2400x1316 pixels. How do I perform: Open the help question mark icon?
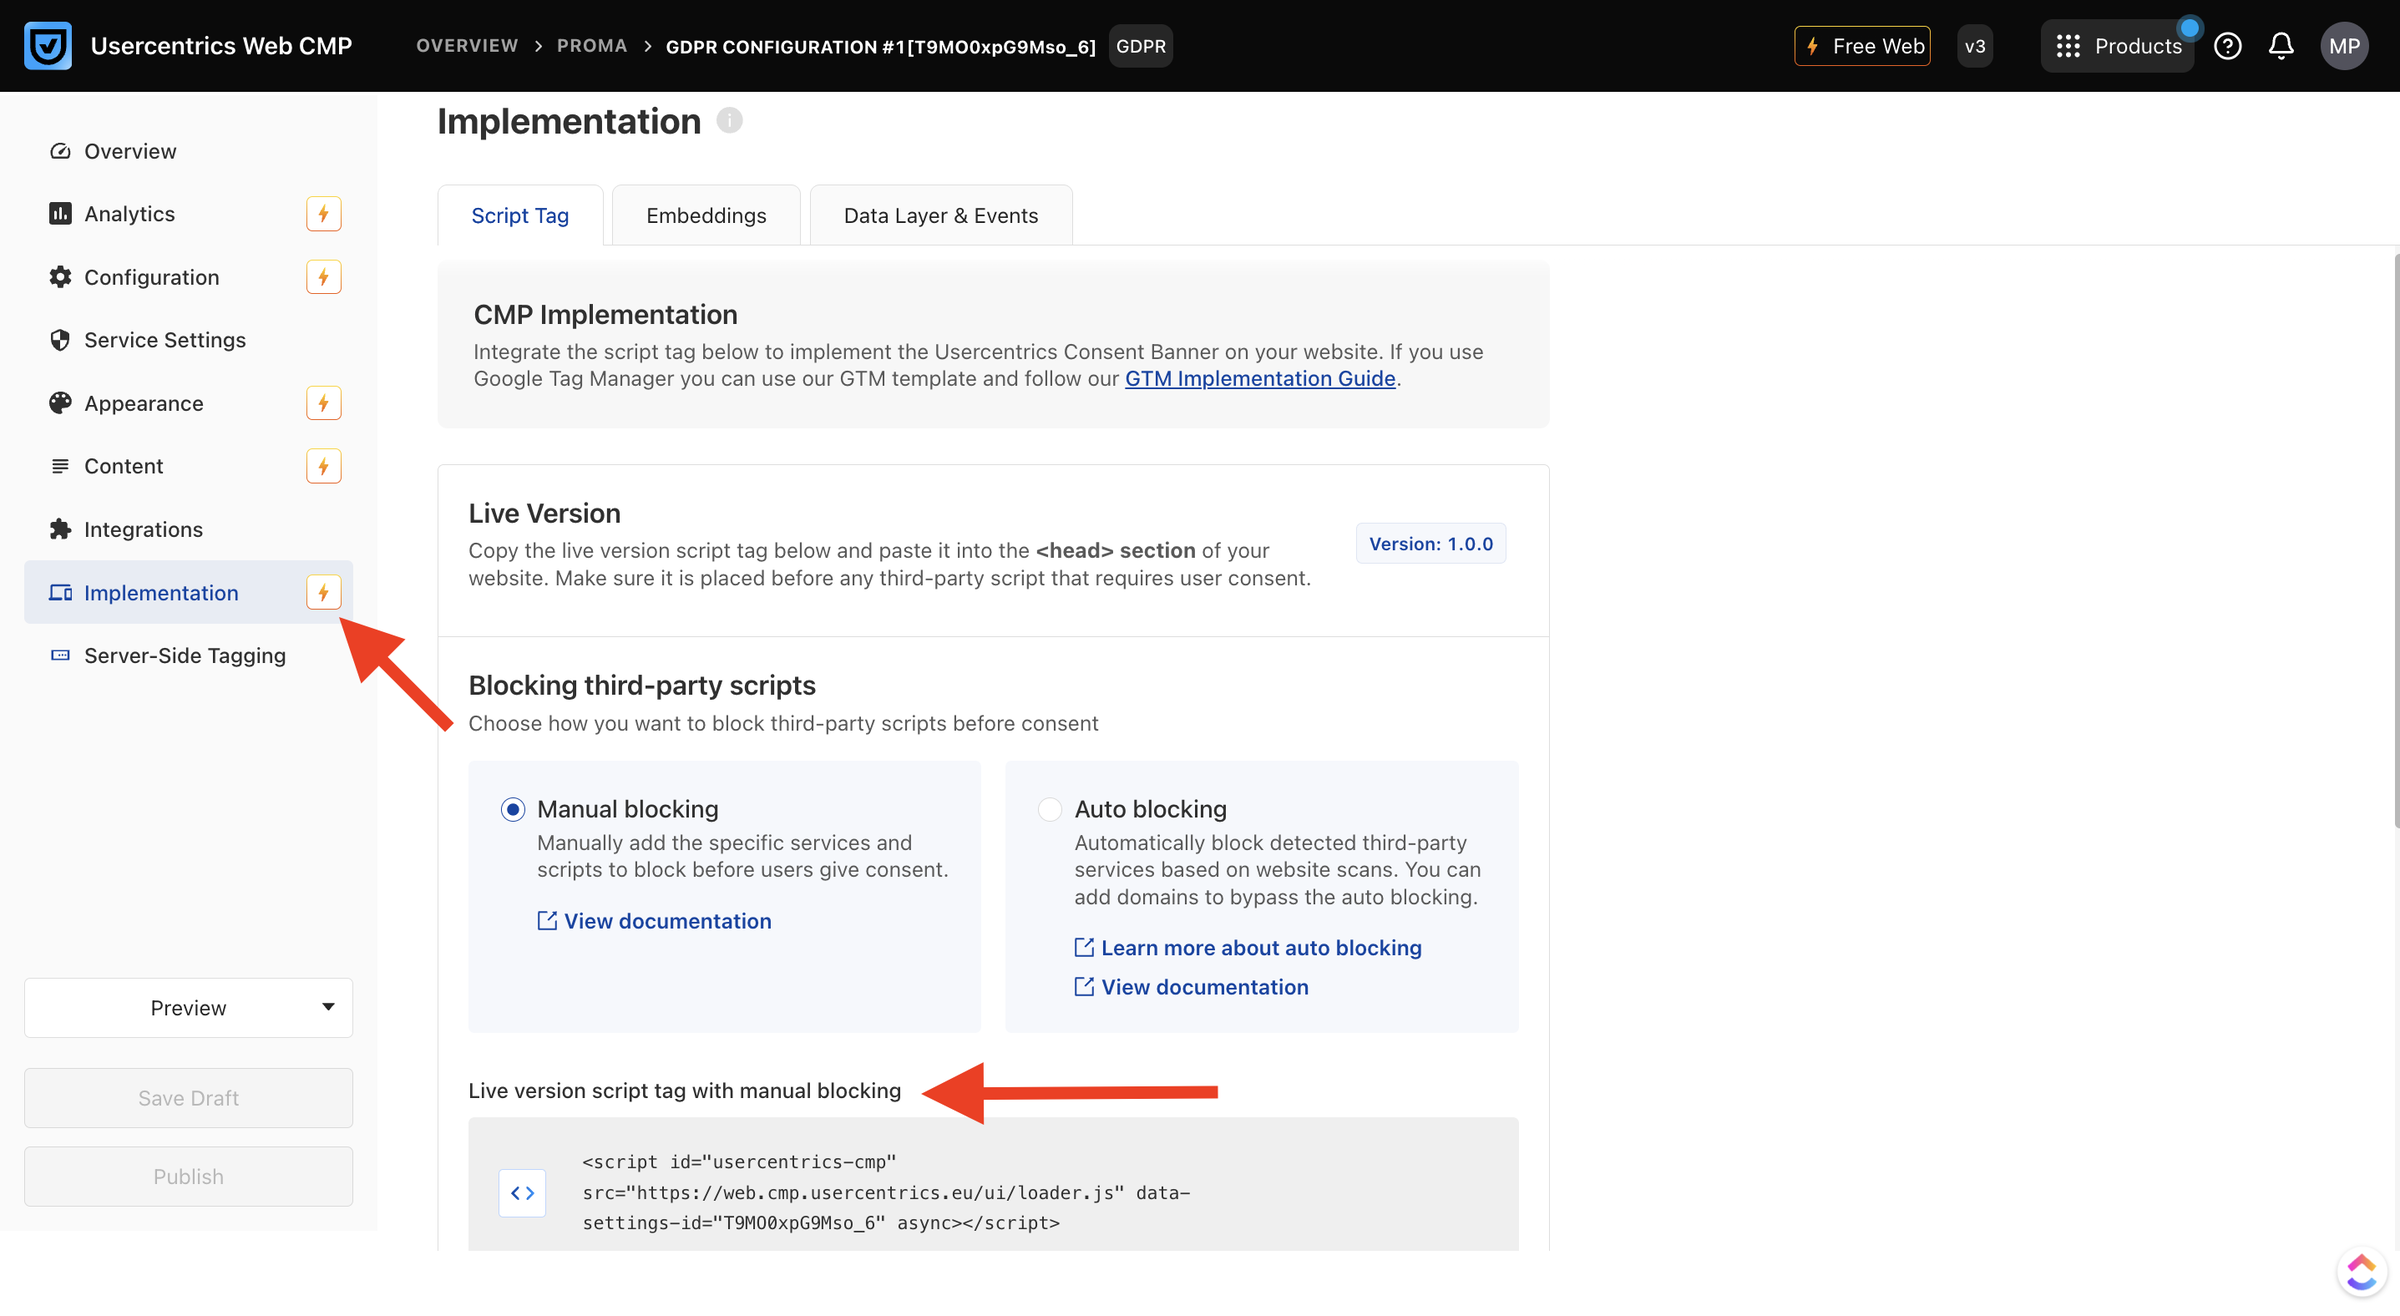click(2227, 46)
